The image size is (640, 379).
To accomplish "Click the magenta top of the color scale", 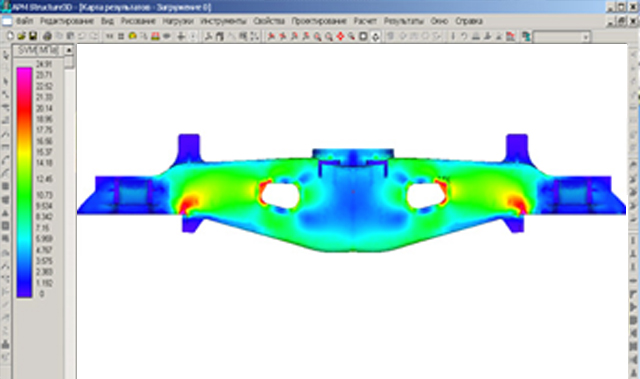I will [24, 74].
